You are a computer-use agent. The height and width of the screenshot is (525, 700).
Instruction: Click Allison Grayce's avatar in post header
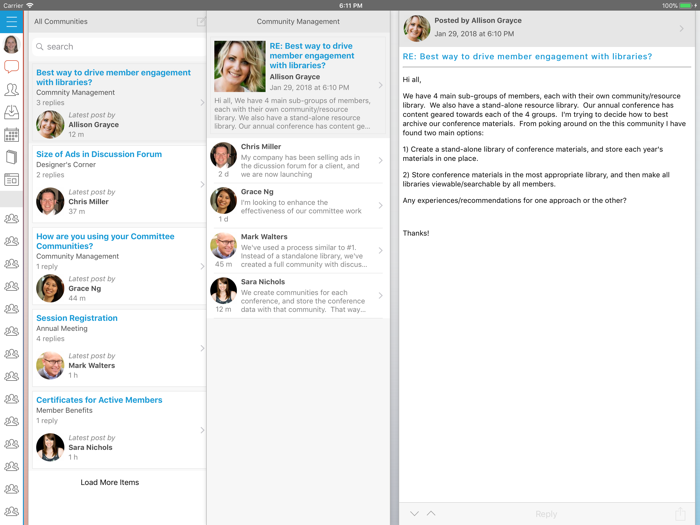coord(417,28)
